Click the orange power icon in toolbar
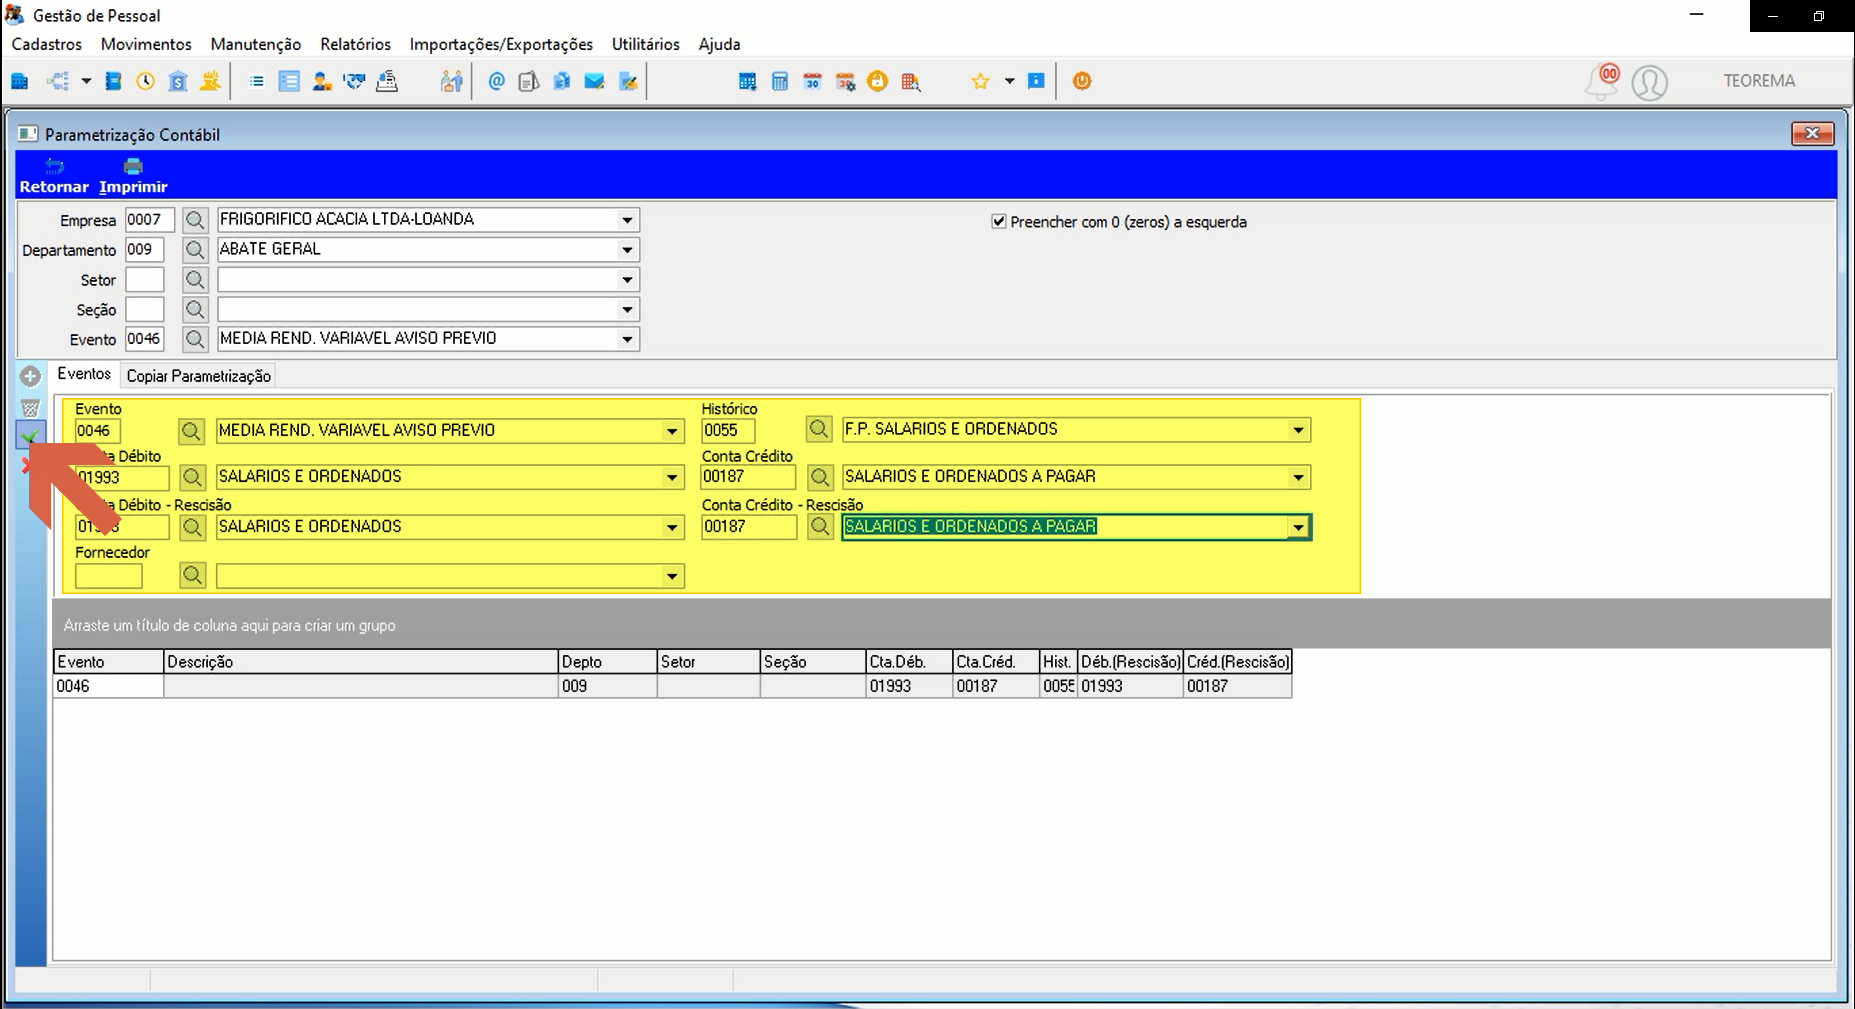 coord(1082,81)
